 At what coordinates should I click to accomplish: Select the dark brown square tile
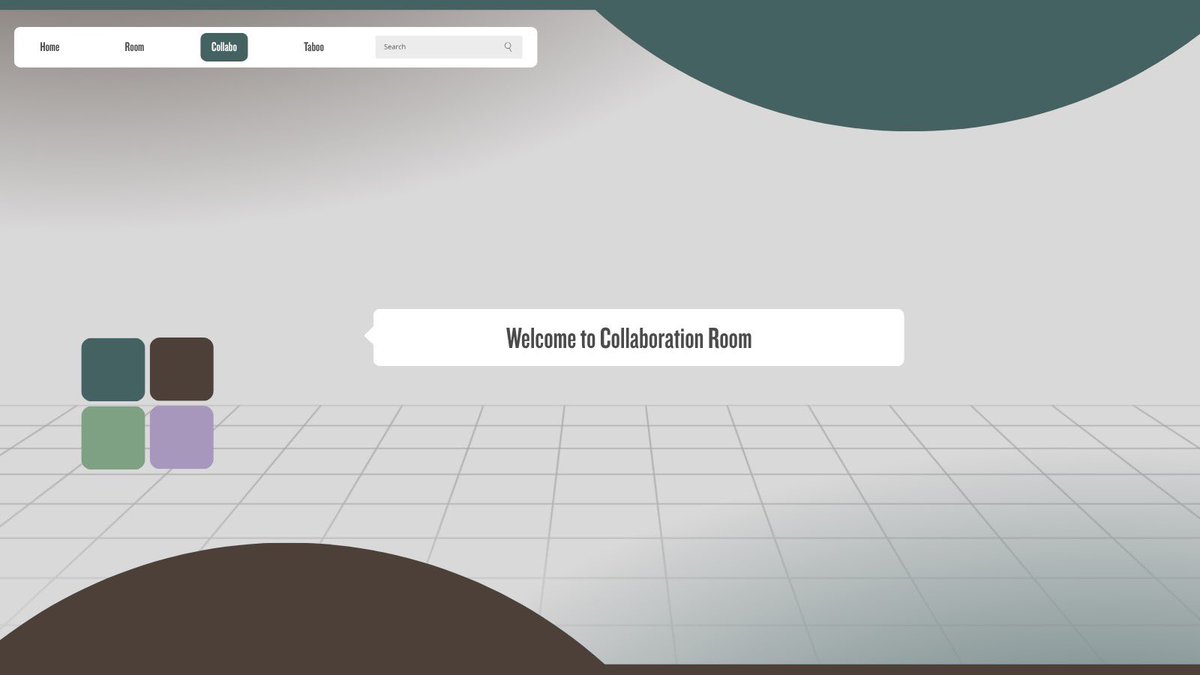182,369
